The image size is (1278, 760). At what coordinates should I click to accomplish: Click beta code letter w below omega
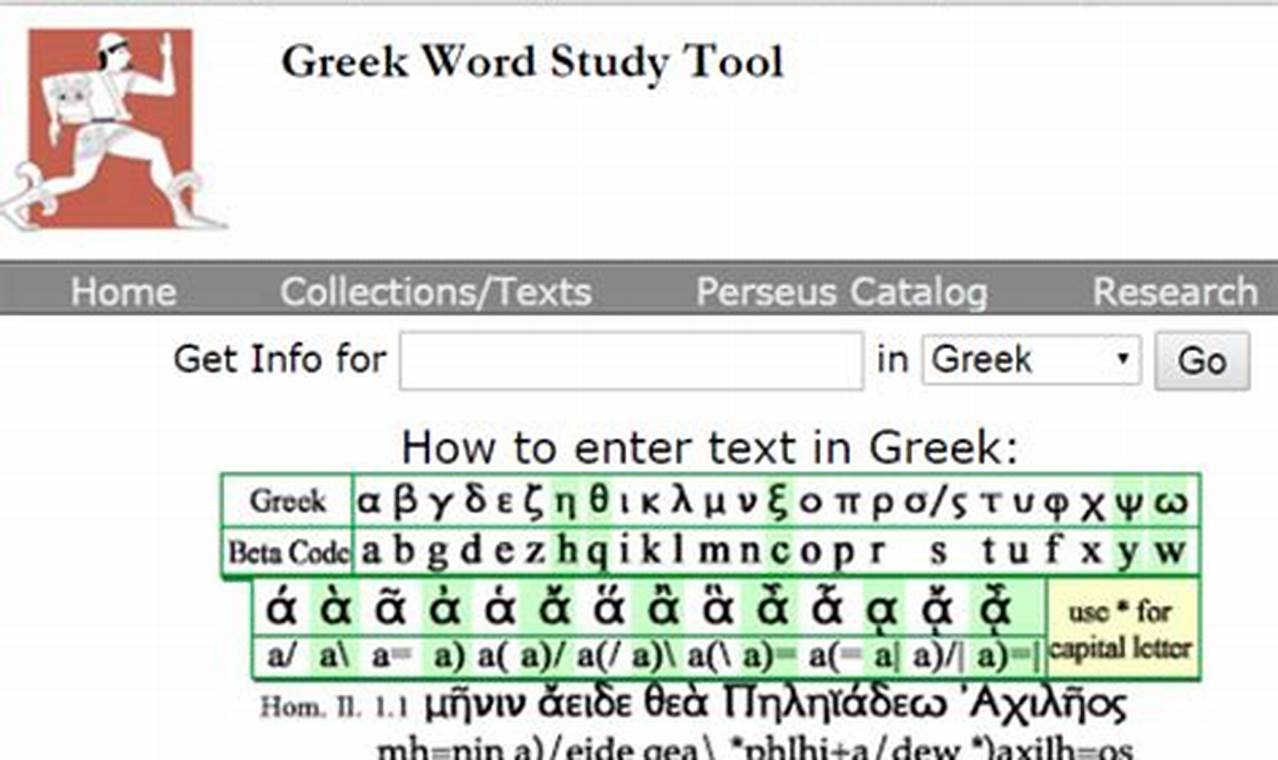coord(1172,550)
